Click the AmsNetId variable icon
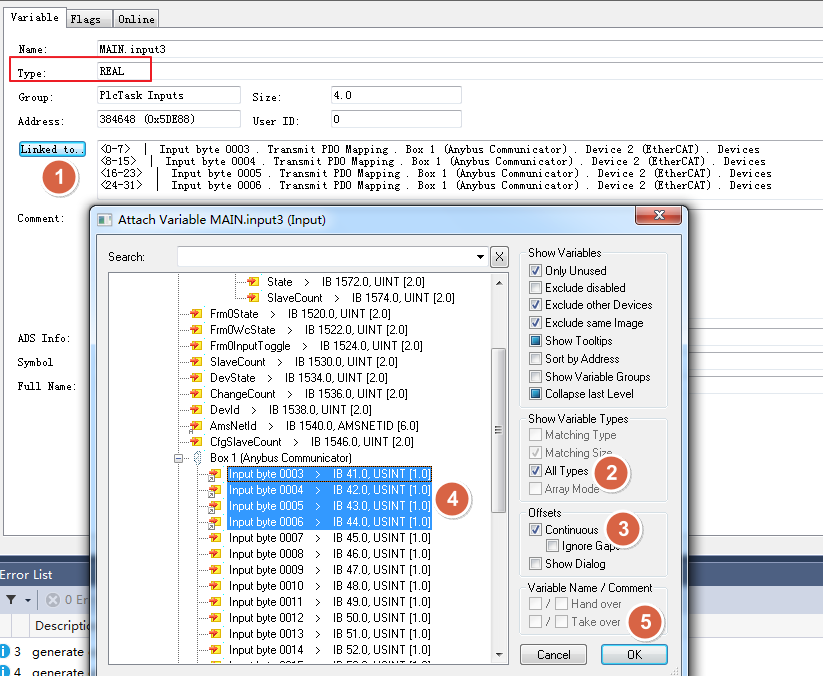 pos(196,426)
